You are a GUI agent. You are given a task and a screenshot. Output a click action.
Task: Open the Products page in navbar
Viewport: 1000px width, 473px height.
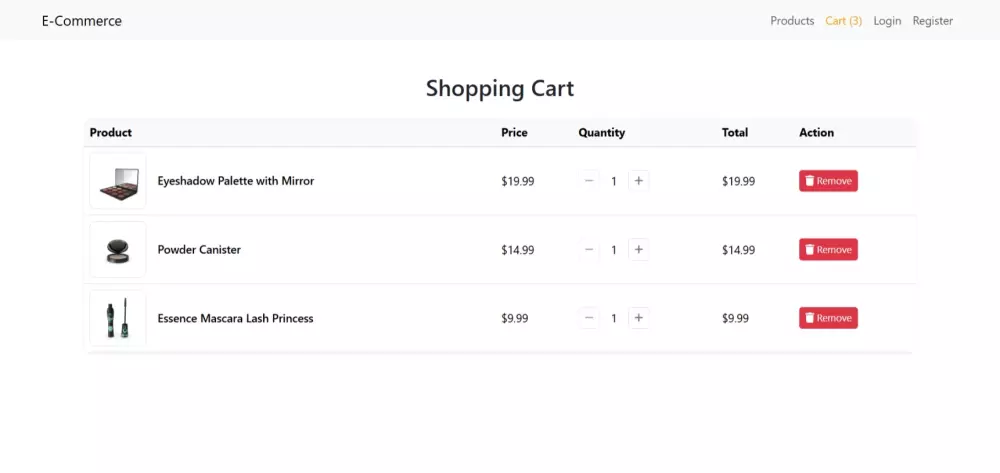792,21
